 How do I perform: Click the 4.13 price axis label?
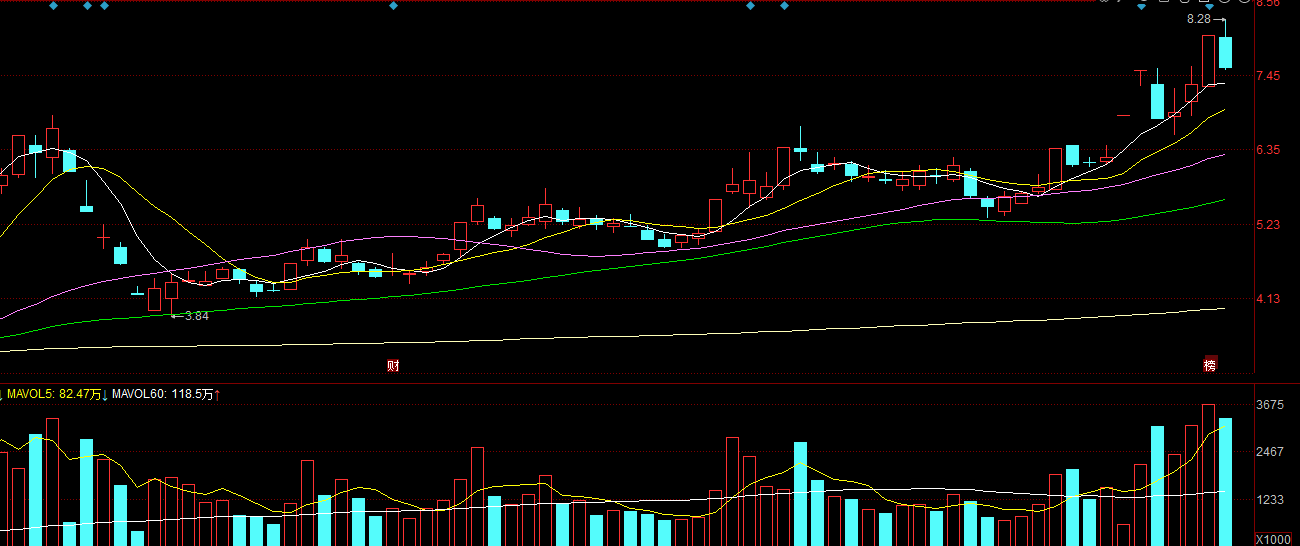click(1268, 299)
